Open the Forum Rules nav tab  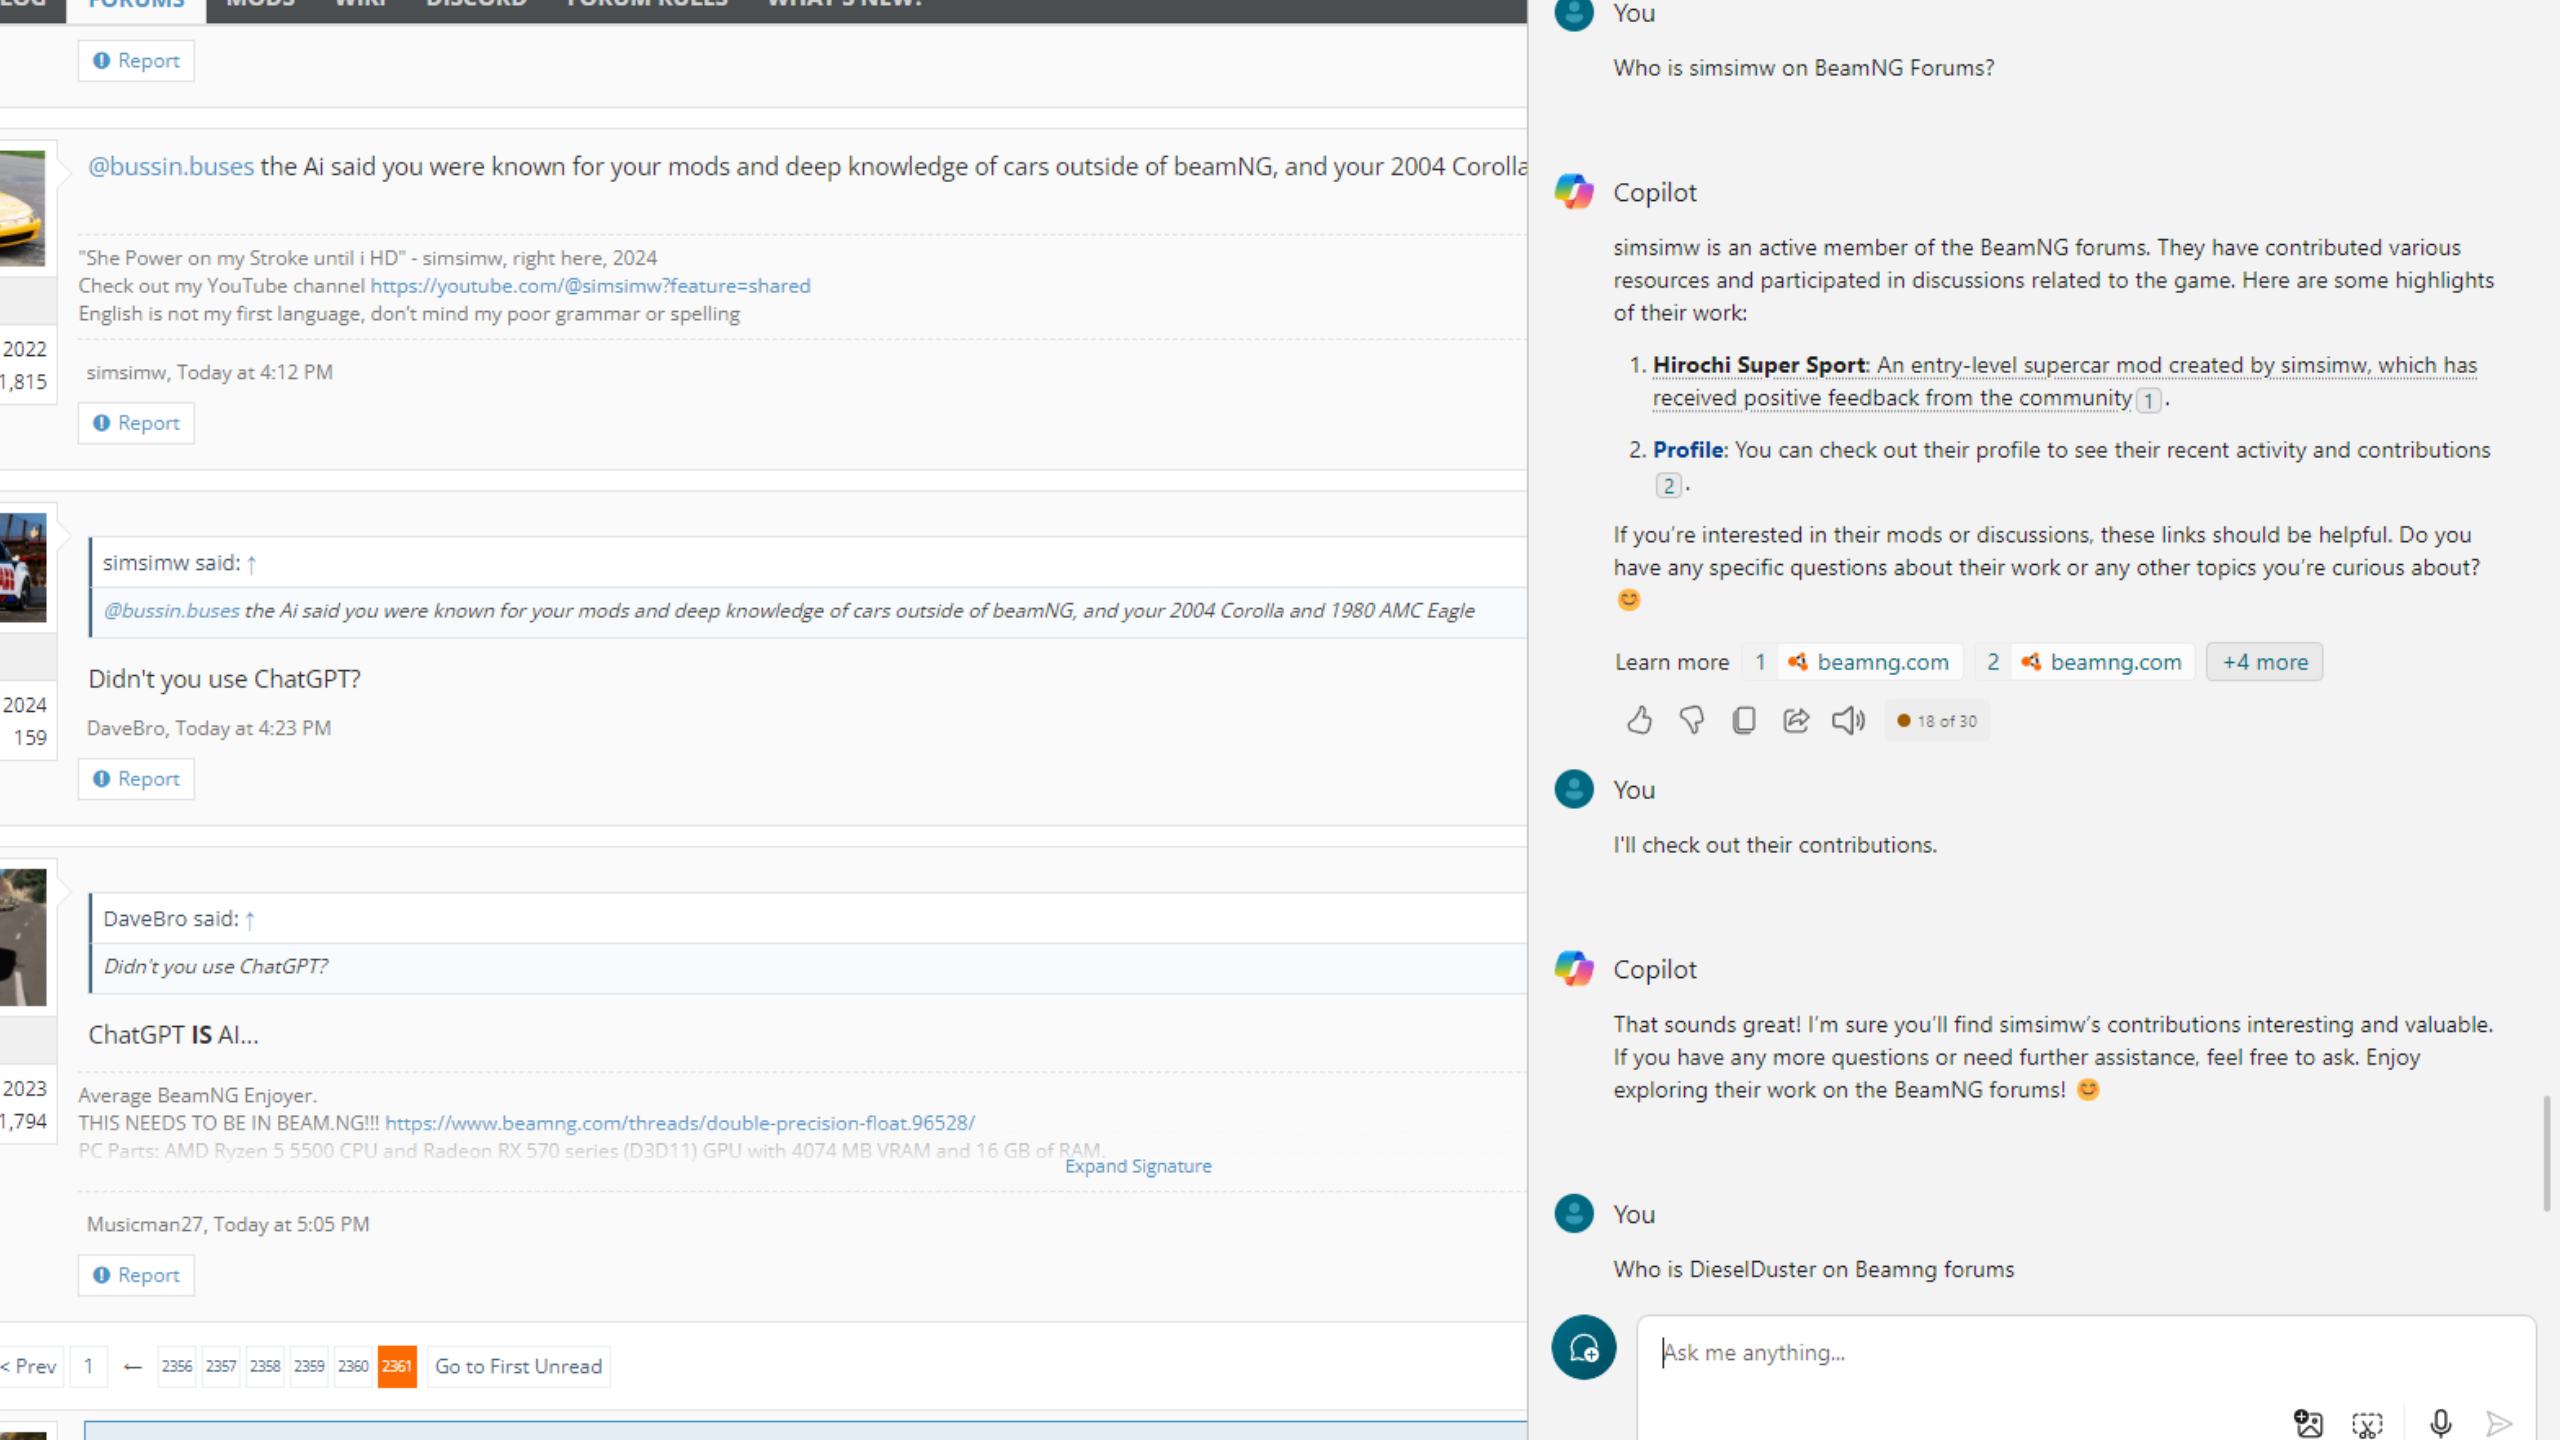point(647,4)
